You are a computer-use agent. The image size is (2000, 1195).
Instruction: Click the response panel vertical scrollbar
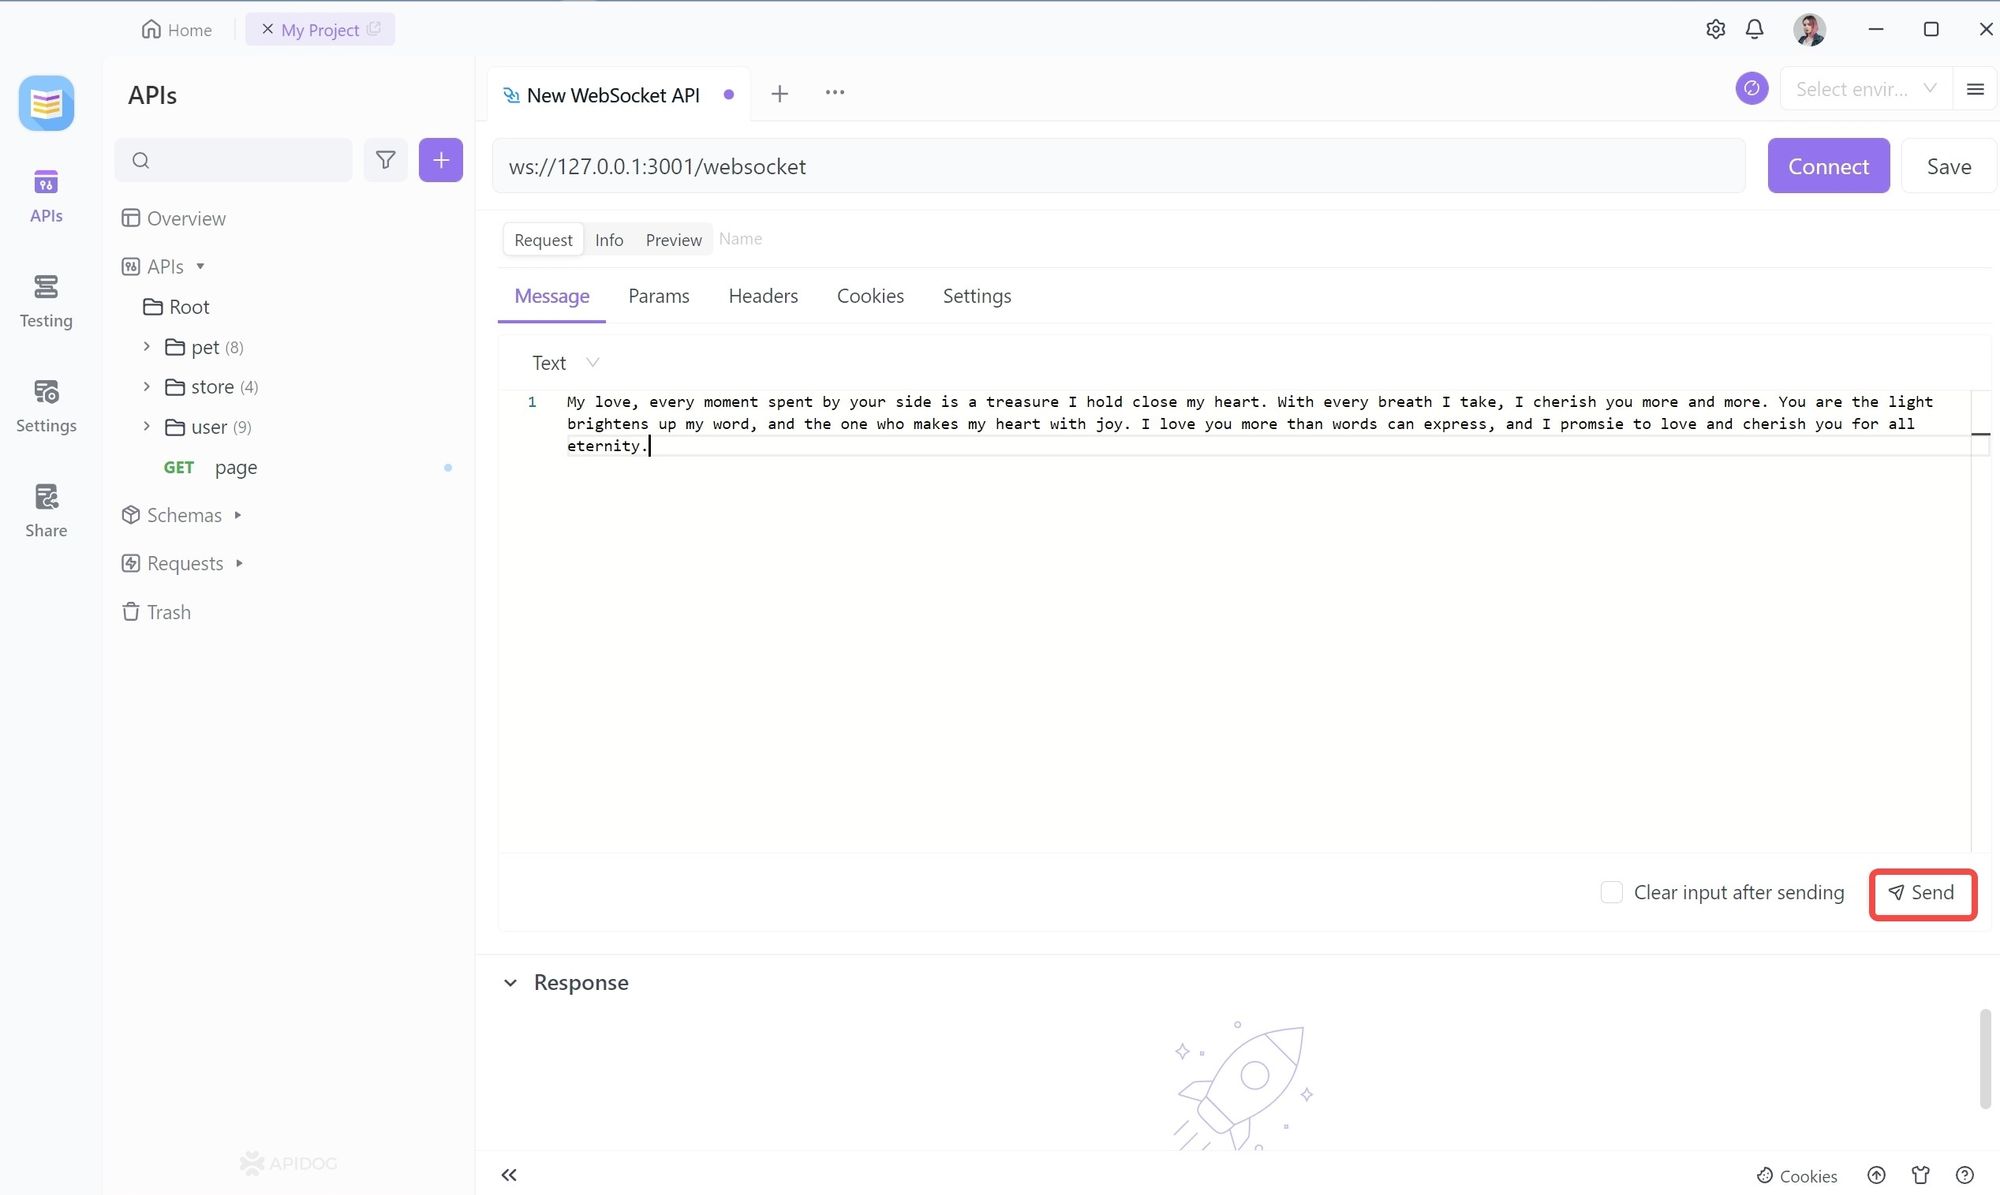(1985, 1058)
